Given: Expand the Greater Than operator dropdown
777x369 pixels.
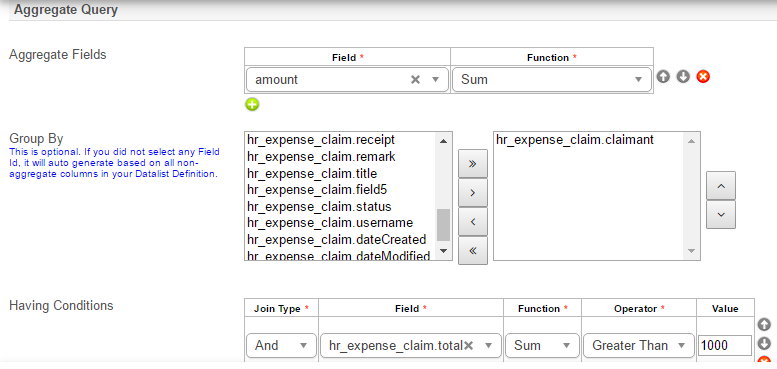Looking at the screenshot, I should (639, 345).
